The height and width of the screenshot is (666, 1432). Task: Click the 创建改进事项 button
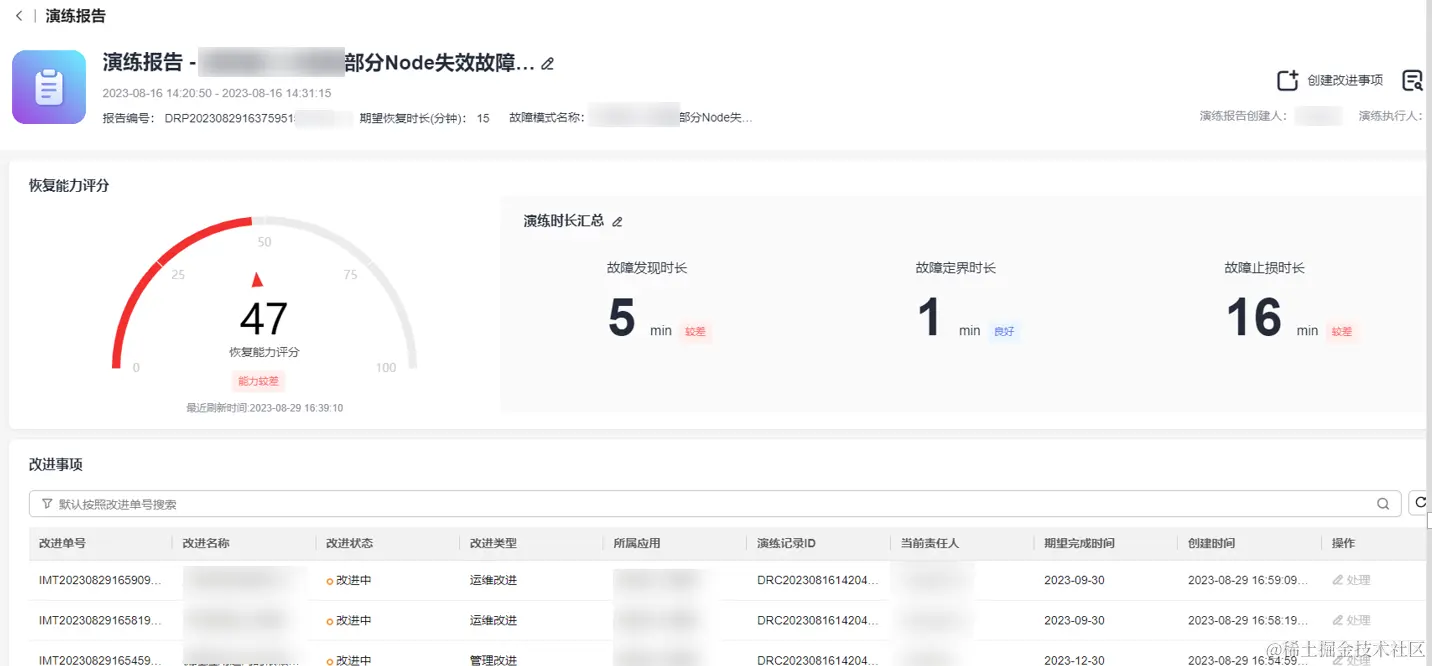pos(1330,80)
